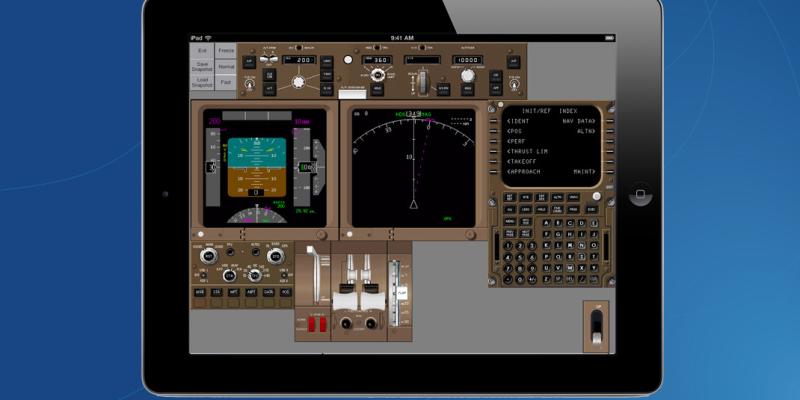Toggle the V/S-FPA selector switch
Screen dimensions: 800x400
422,47
